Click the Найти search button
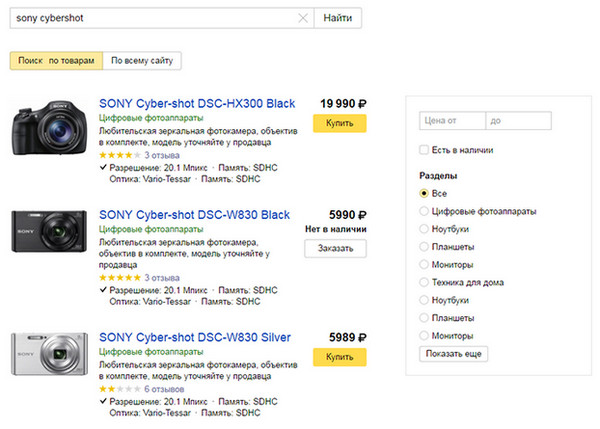Screen dimensions: 600x429 click(337, 18)
